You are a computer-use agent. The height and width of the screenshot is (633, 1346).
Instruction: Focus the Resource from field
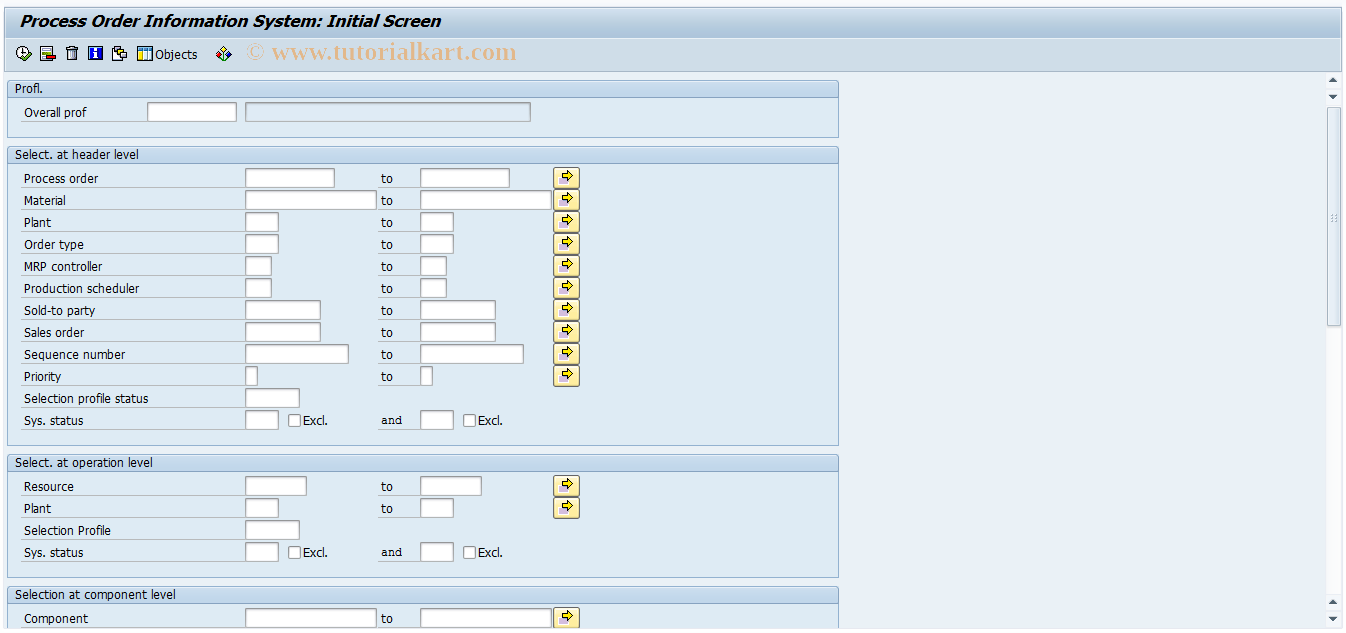276,486
